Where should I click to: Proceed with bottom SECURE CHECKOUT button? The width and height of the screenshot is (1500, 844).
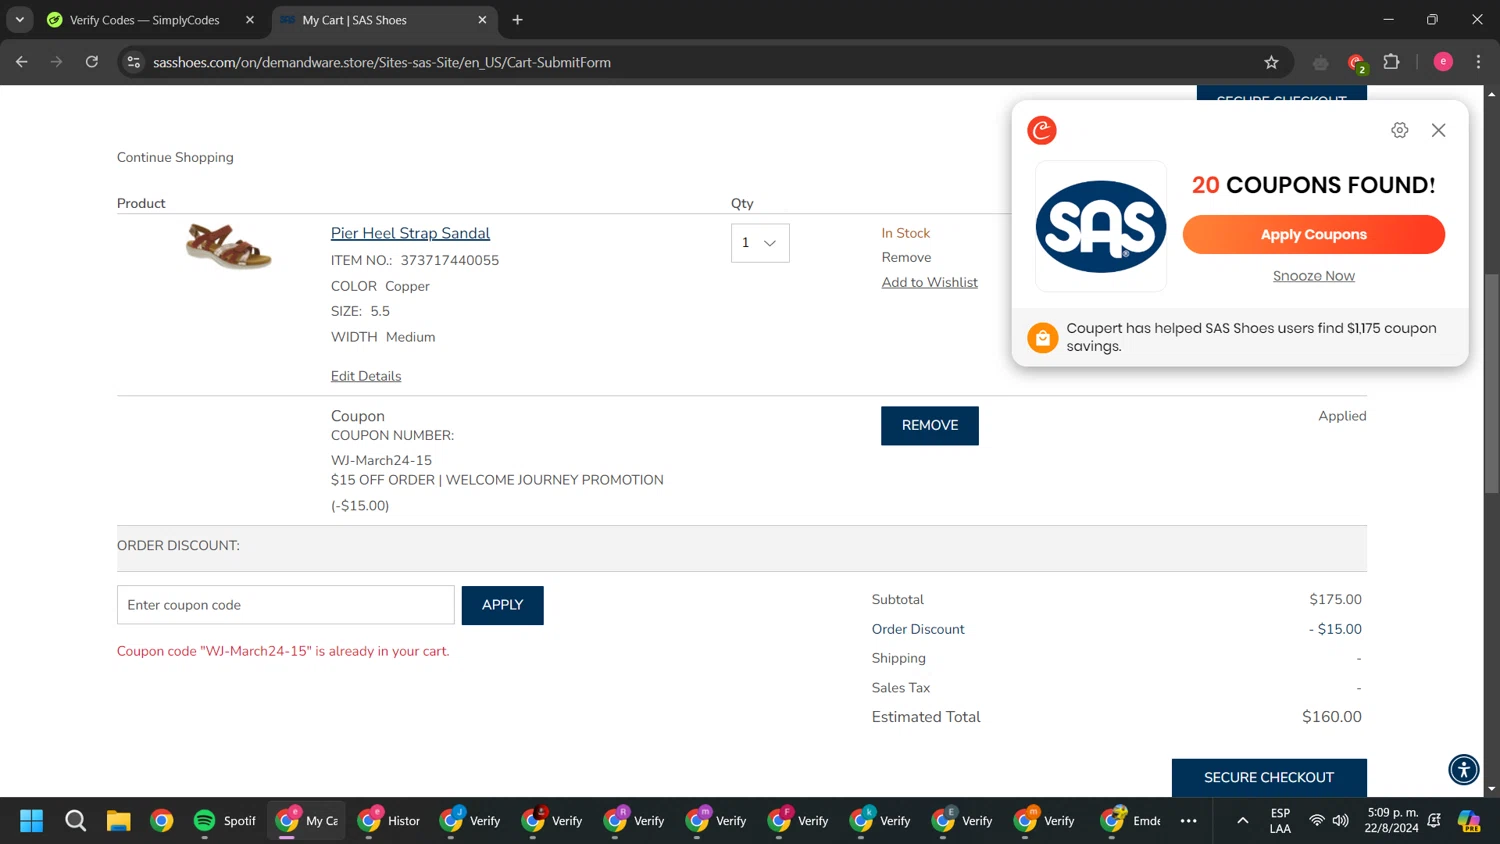click(1269, 777)
